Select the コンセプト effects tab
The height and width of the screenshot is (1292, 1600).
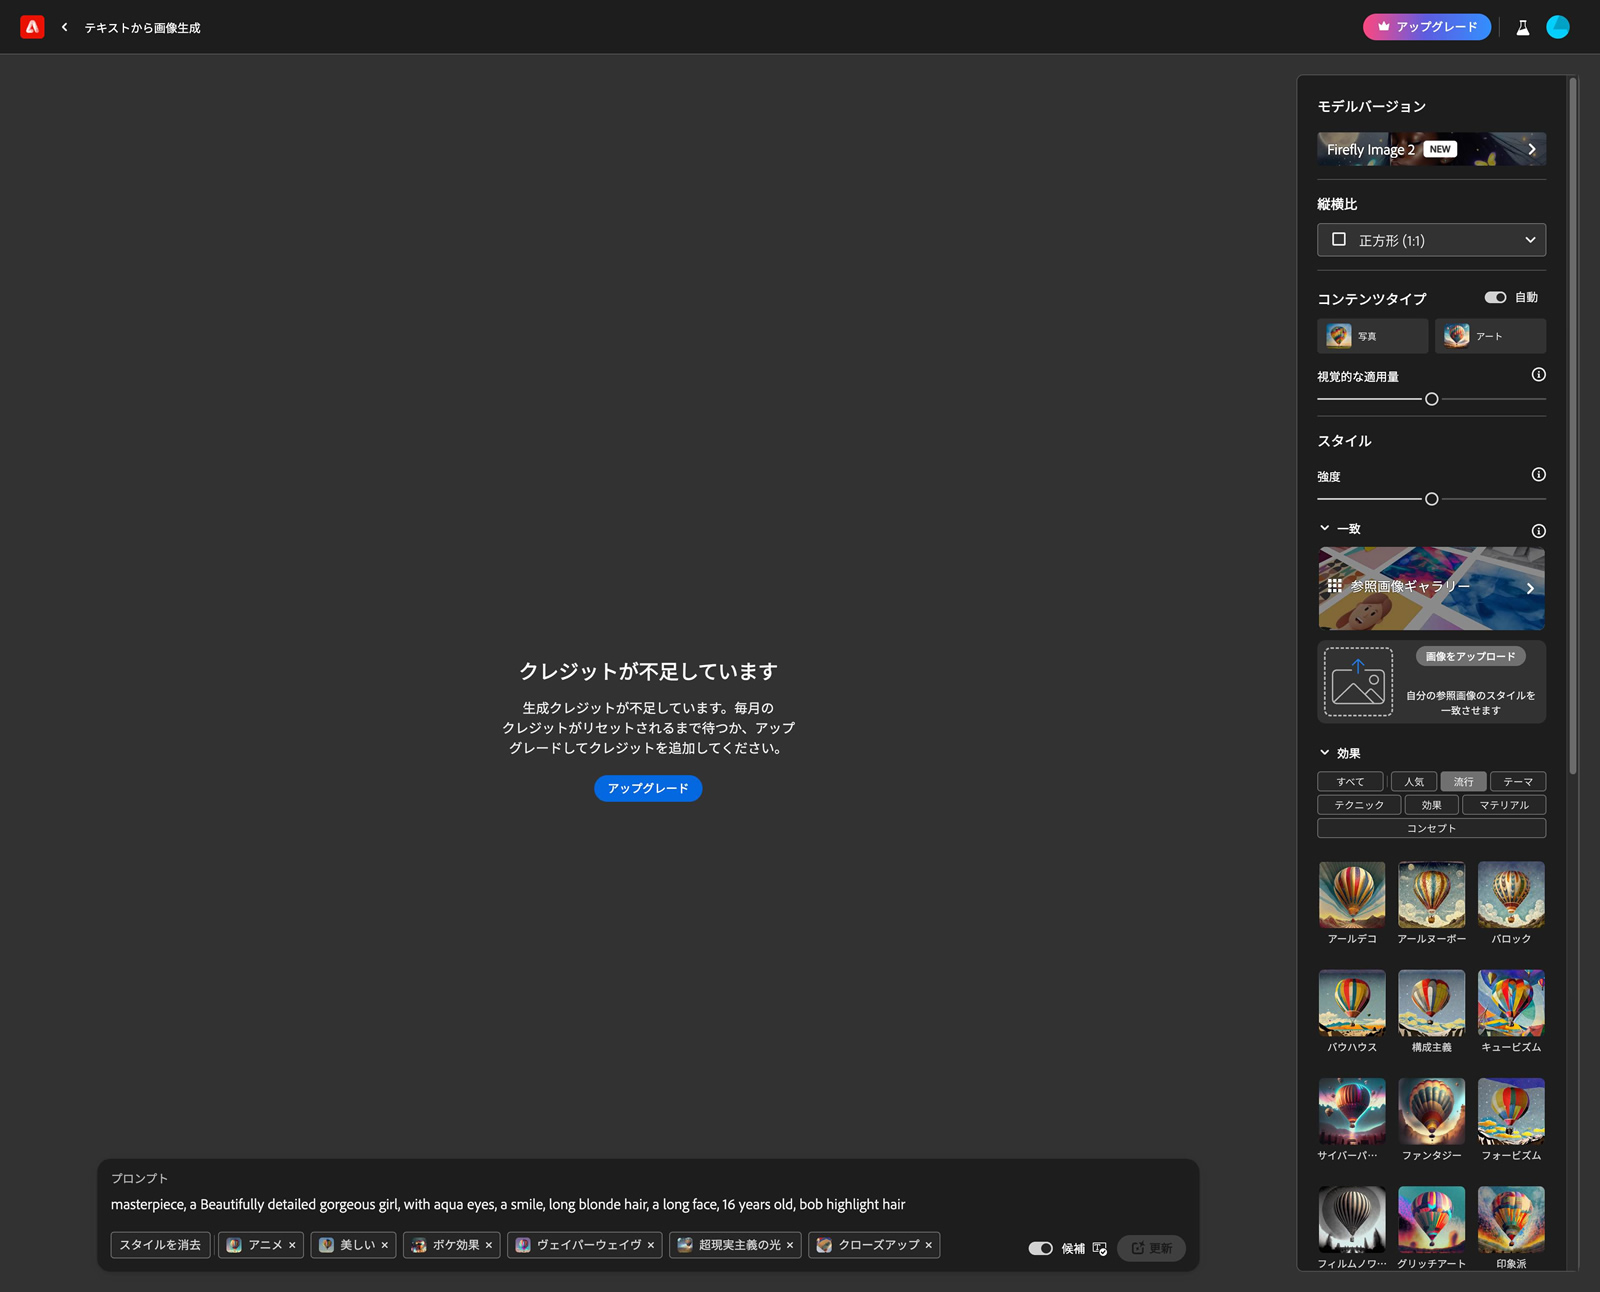click(x=1431, y=828)
